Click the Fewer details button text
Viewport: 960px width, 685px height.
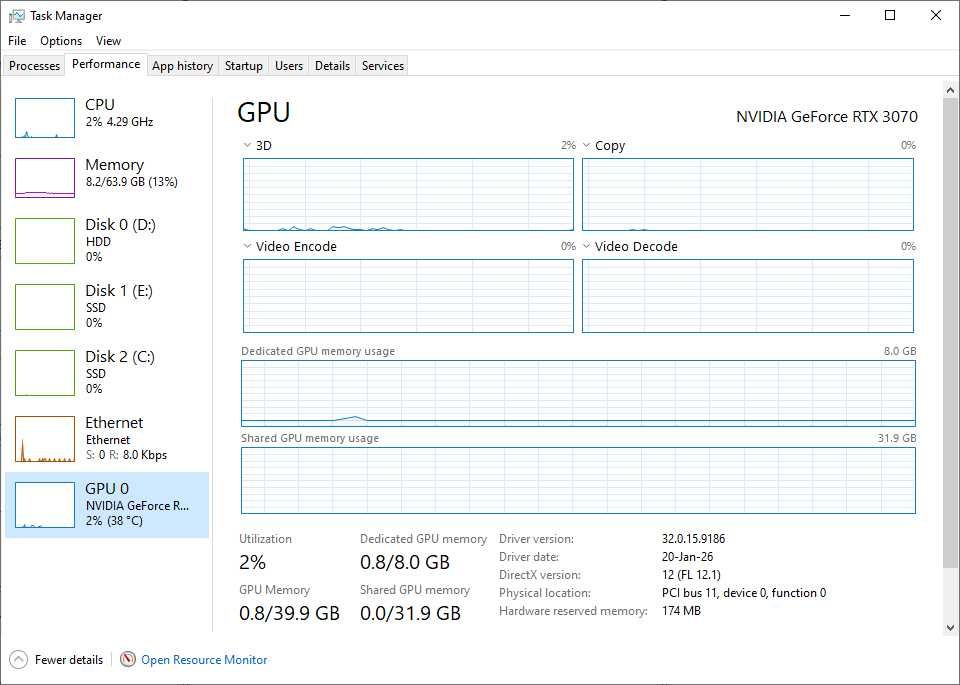pyautogui.click(x=69, y=660)
